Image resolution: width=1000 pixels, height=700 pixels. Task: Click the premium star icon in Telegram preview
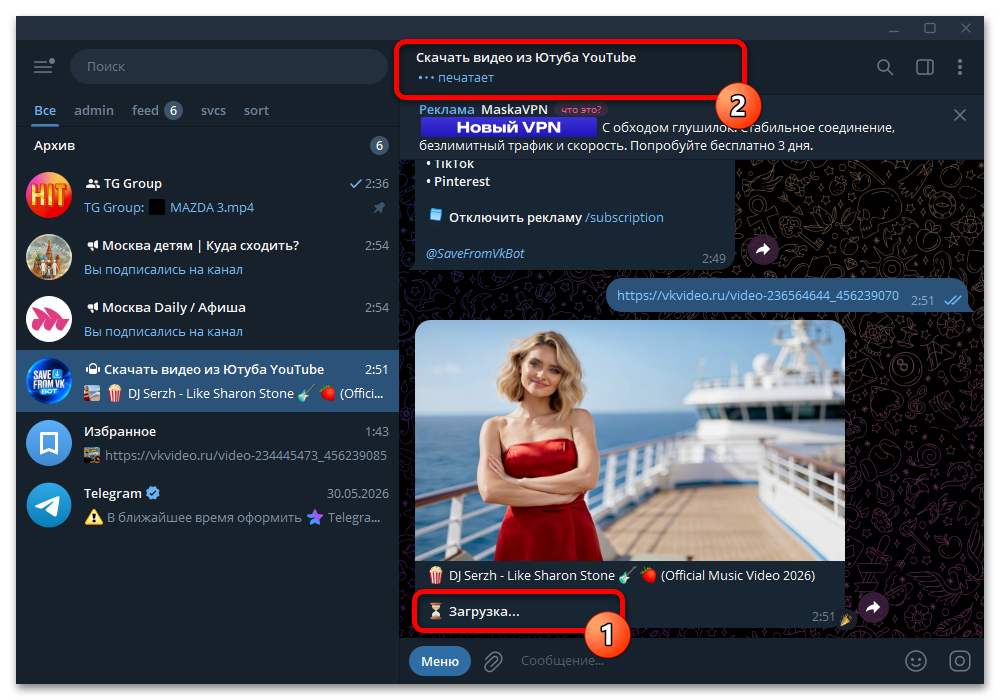coord(315,517)
